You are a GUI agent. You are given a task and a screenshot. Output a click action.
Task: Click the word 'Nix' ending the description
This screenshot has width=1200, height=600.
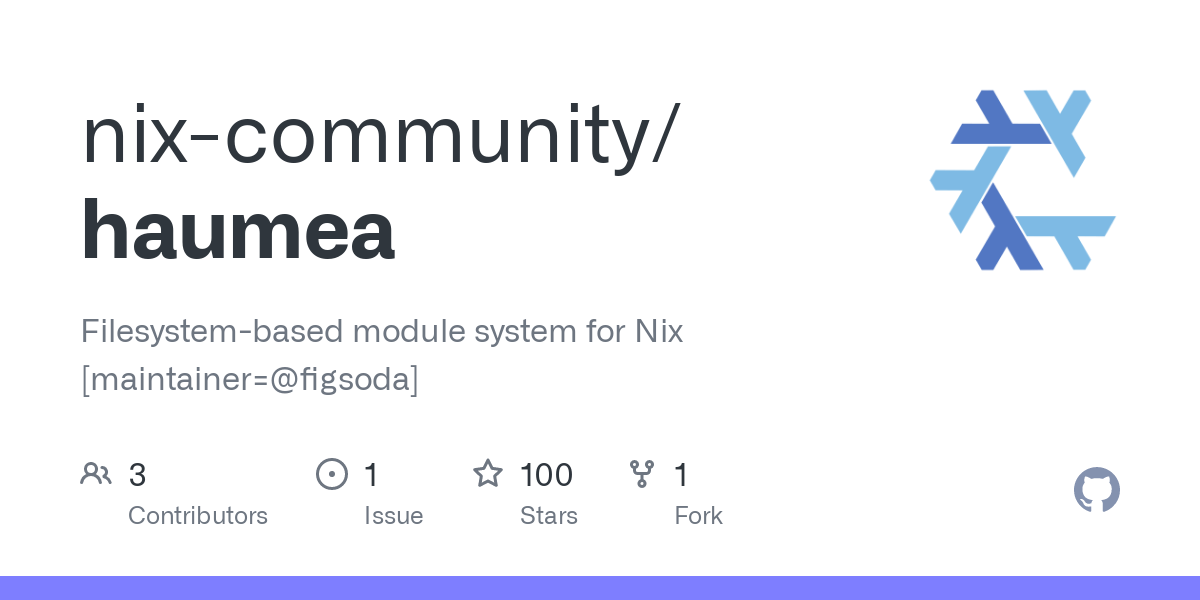pyautogui.click(x=659, y=331)
